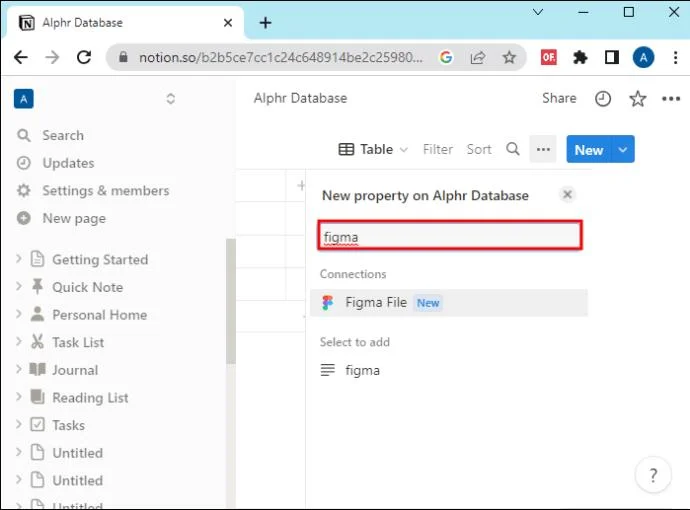Expand the Personal Home page toggle
The width and height of the screenshot is (690, 510).
pos(18,314)
